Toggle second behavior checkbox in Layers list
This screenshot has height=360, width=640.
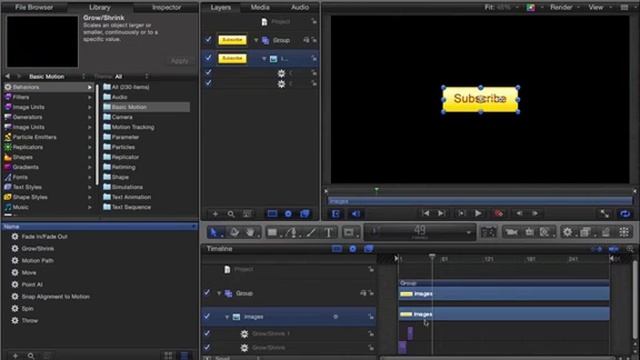point(208,83)
